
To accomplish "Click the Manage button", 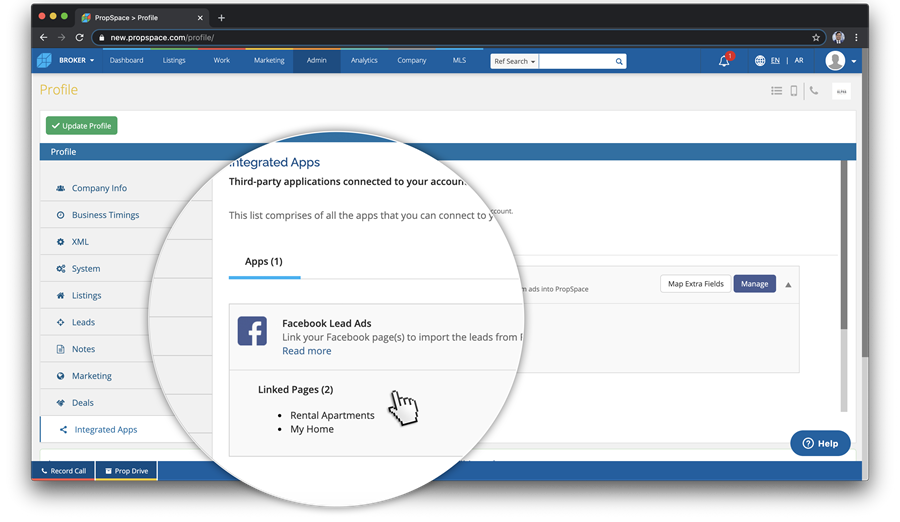I will (x=754, y=284).
